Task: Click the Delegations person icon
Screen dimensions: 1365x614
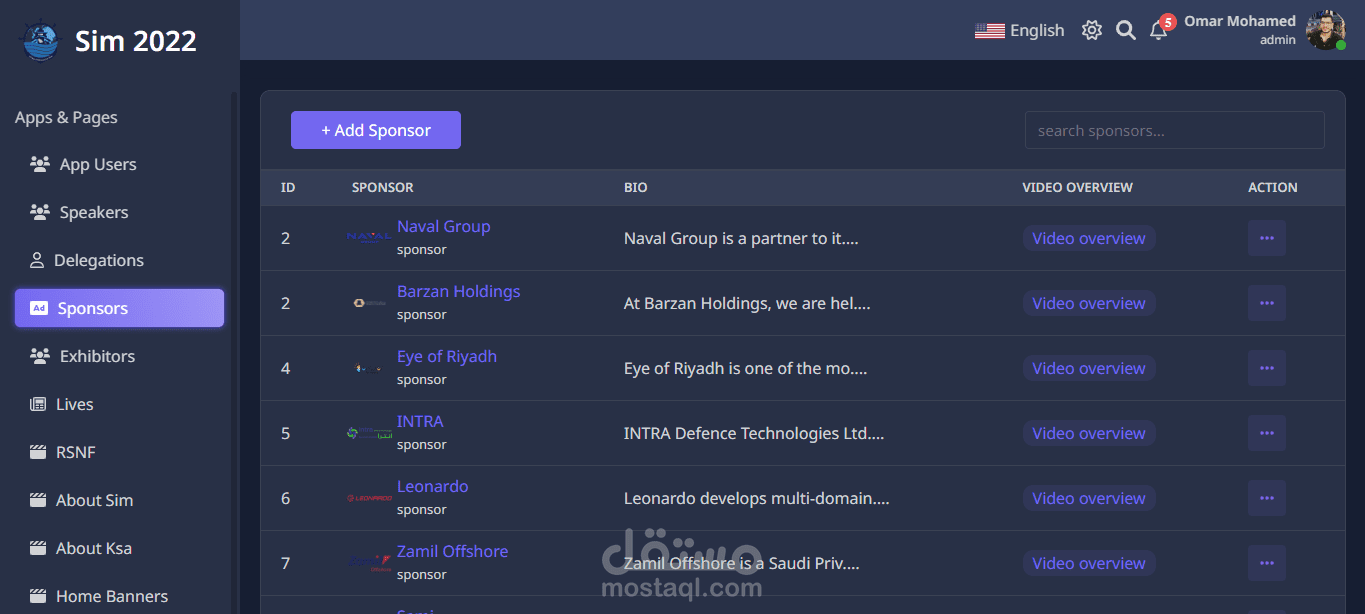Action: [x=37, y=260]
